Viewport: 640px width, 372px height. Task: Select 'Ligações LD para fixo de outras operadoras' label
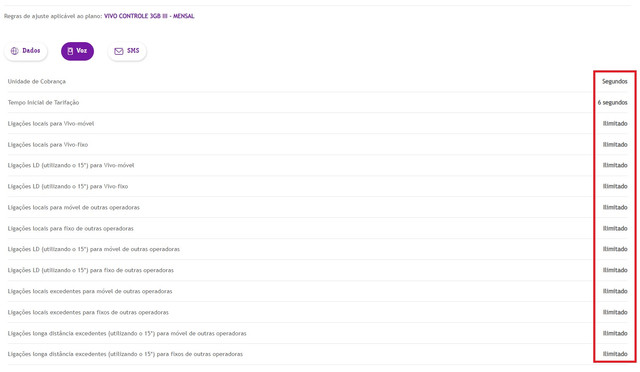[91, 270]
